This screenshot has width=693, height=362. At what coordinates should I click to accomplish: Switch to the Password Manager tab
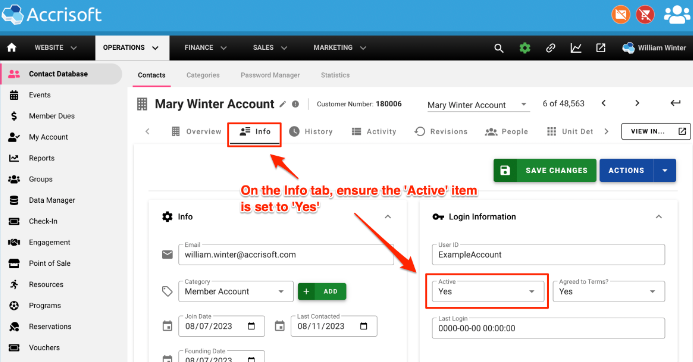point(270,75)
